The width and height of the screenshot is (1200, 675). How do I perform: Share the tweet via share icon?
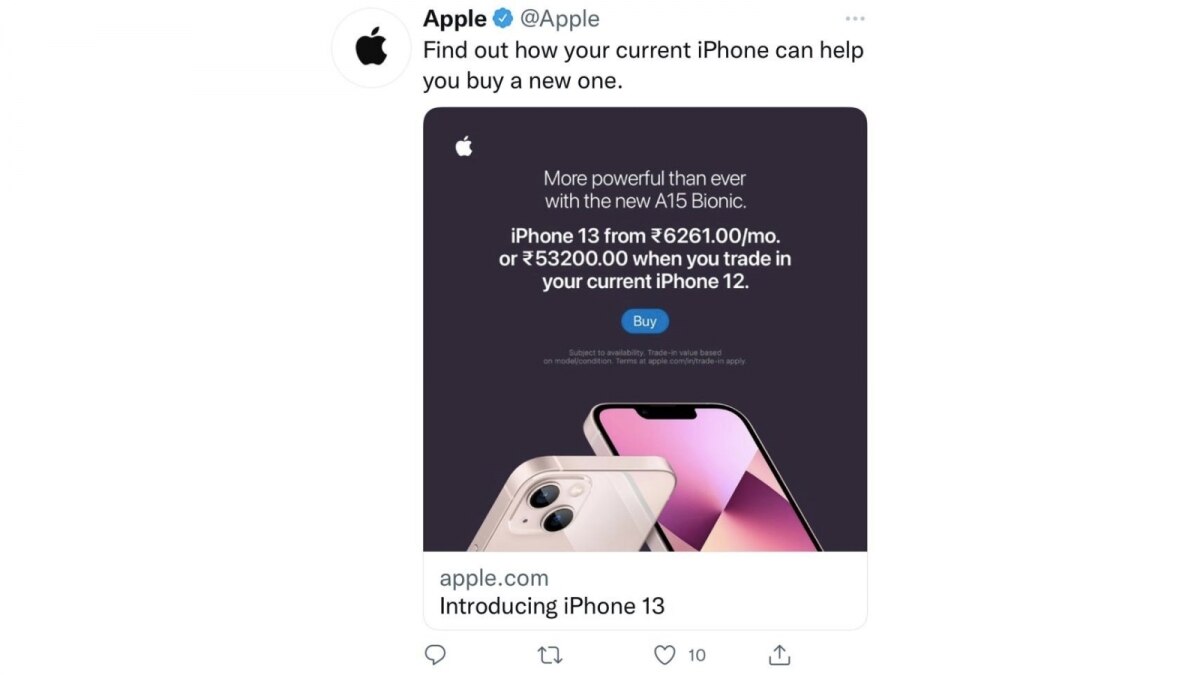tap(780, 655)
